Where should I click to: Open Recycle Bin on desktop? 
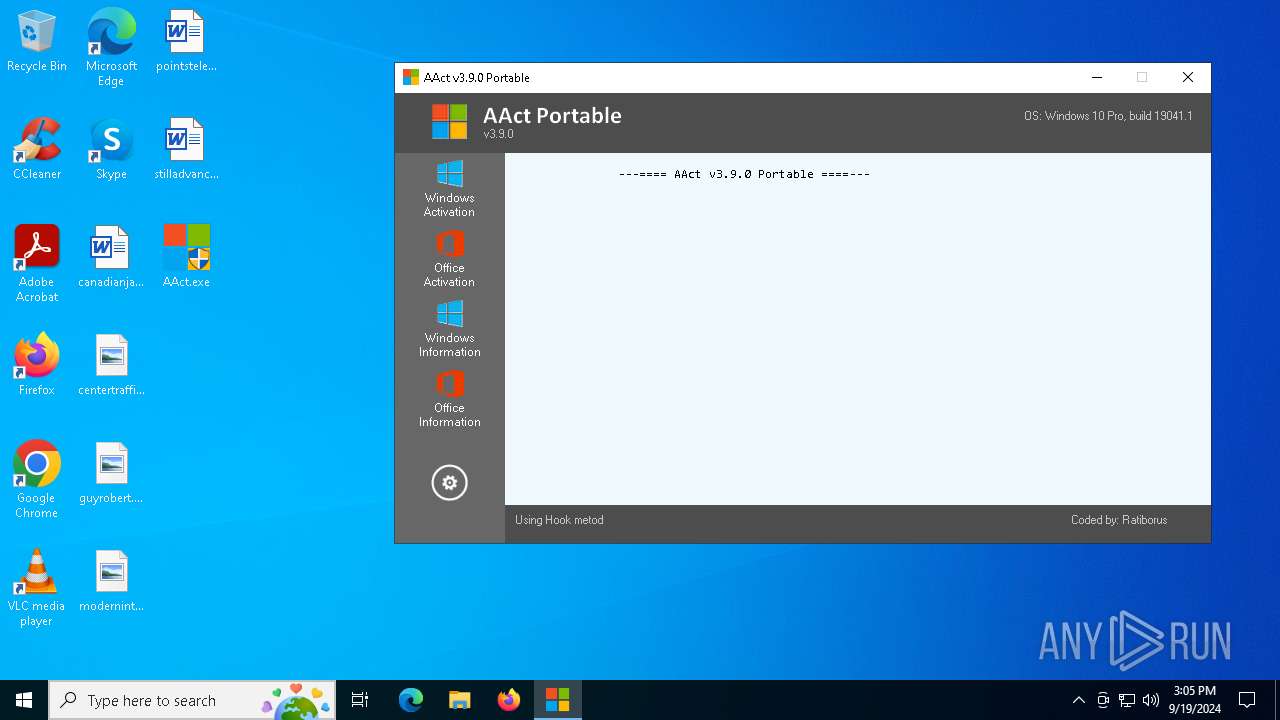coord(37,42)
